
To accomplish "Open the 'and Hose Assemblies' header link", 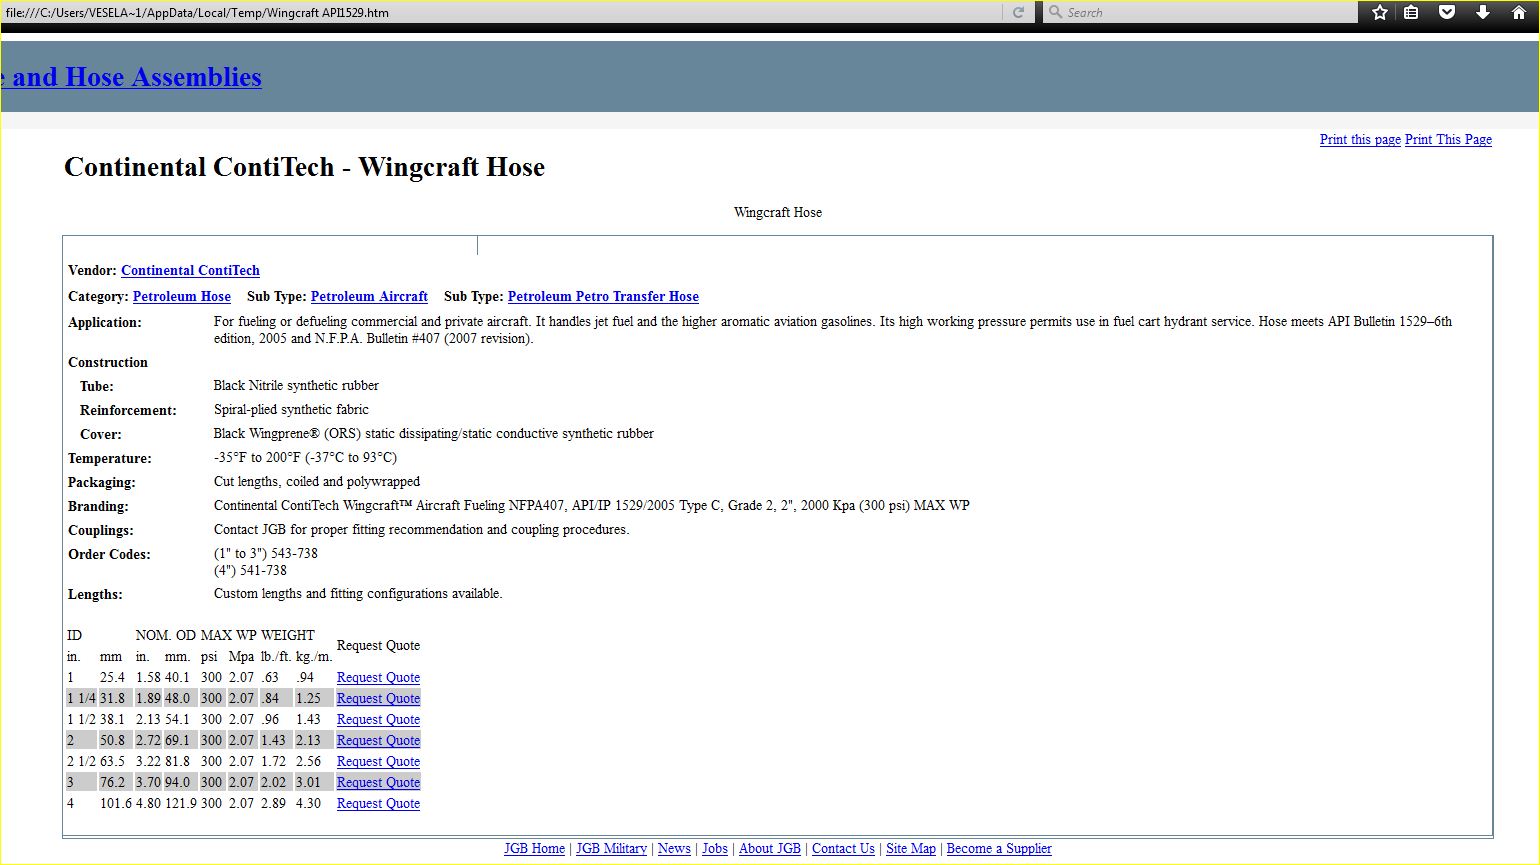I will (x=131, y=77).
